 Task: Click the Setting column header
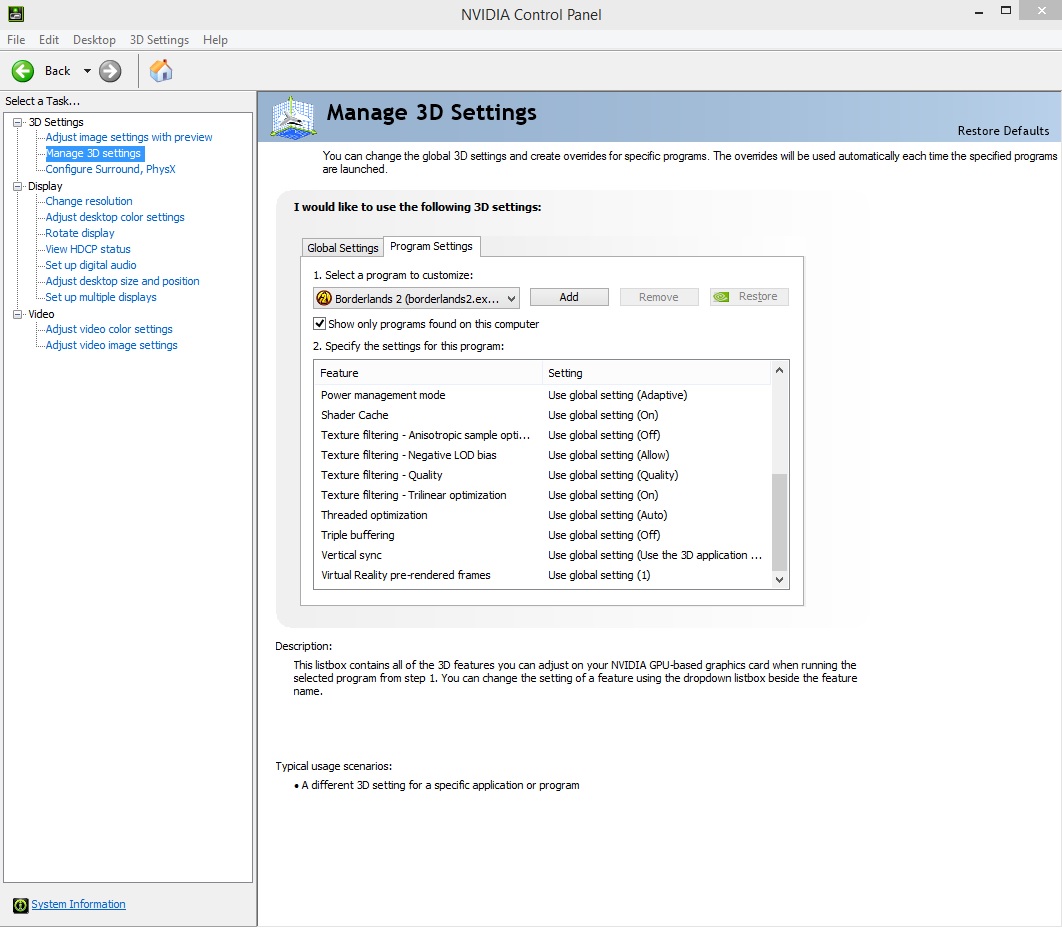pos(656,373)
